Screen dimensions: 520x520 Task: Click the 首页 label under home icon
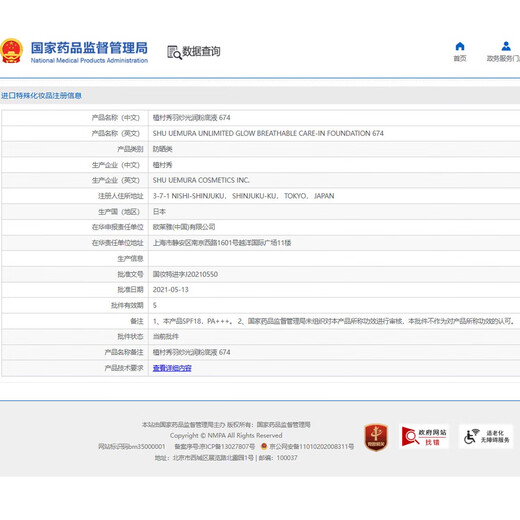(460, 59)
